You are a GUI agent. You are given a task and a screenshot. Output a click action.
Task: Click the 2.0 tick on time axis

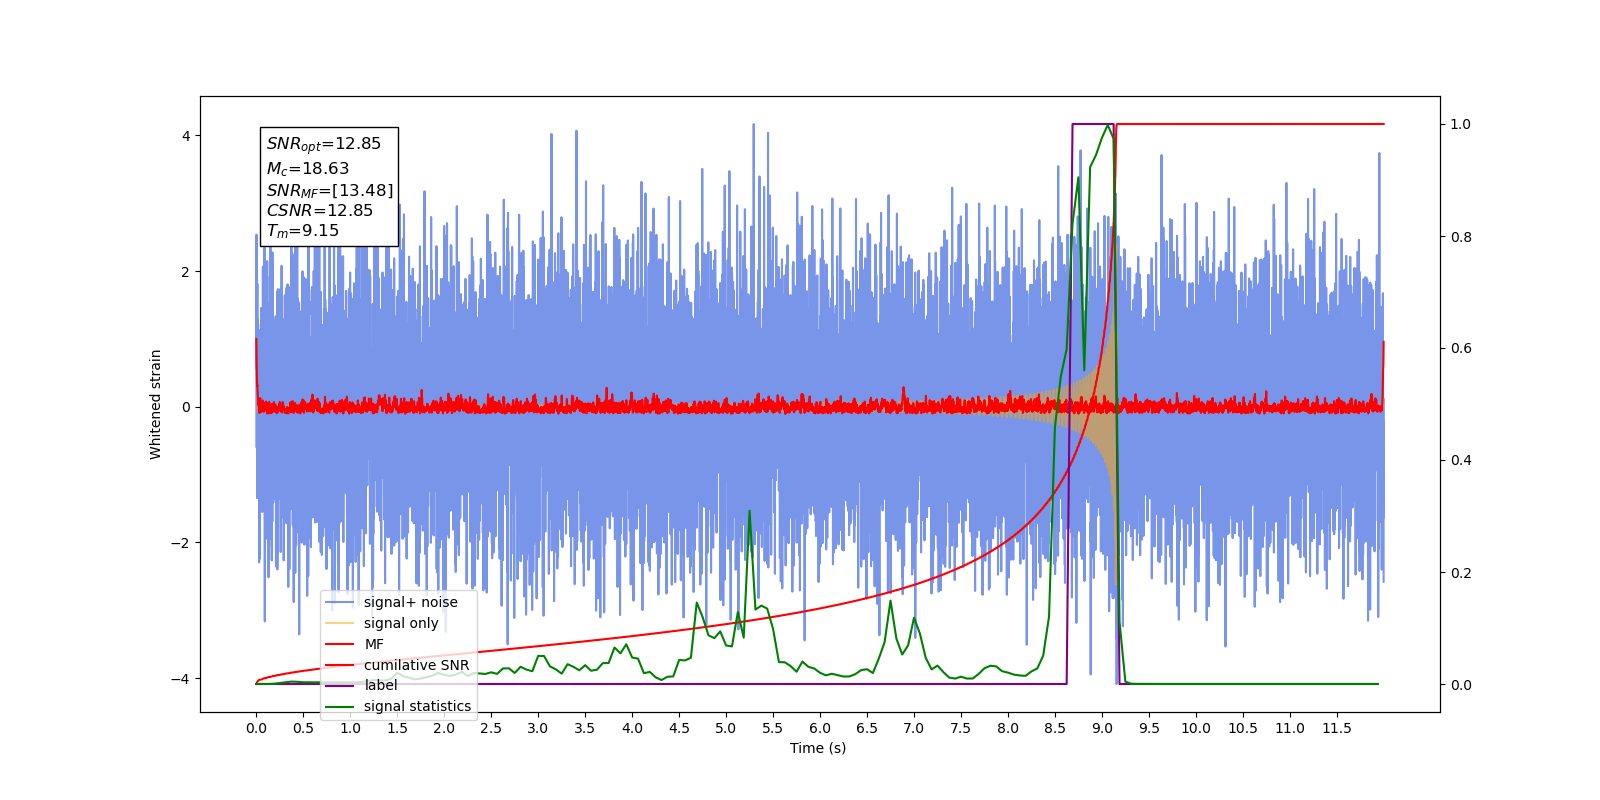(x=444, y=728)
